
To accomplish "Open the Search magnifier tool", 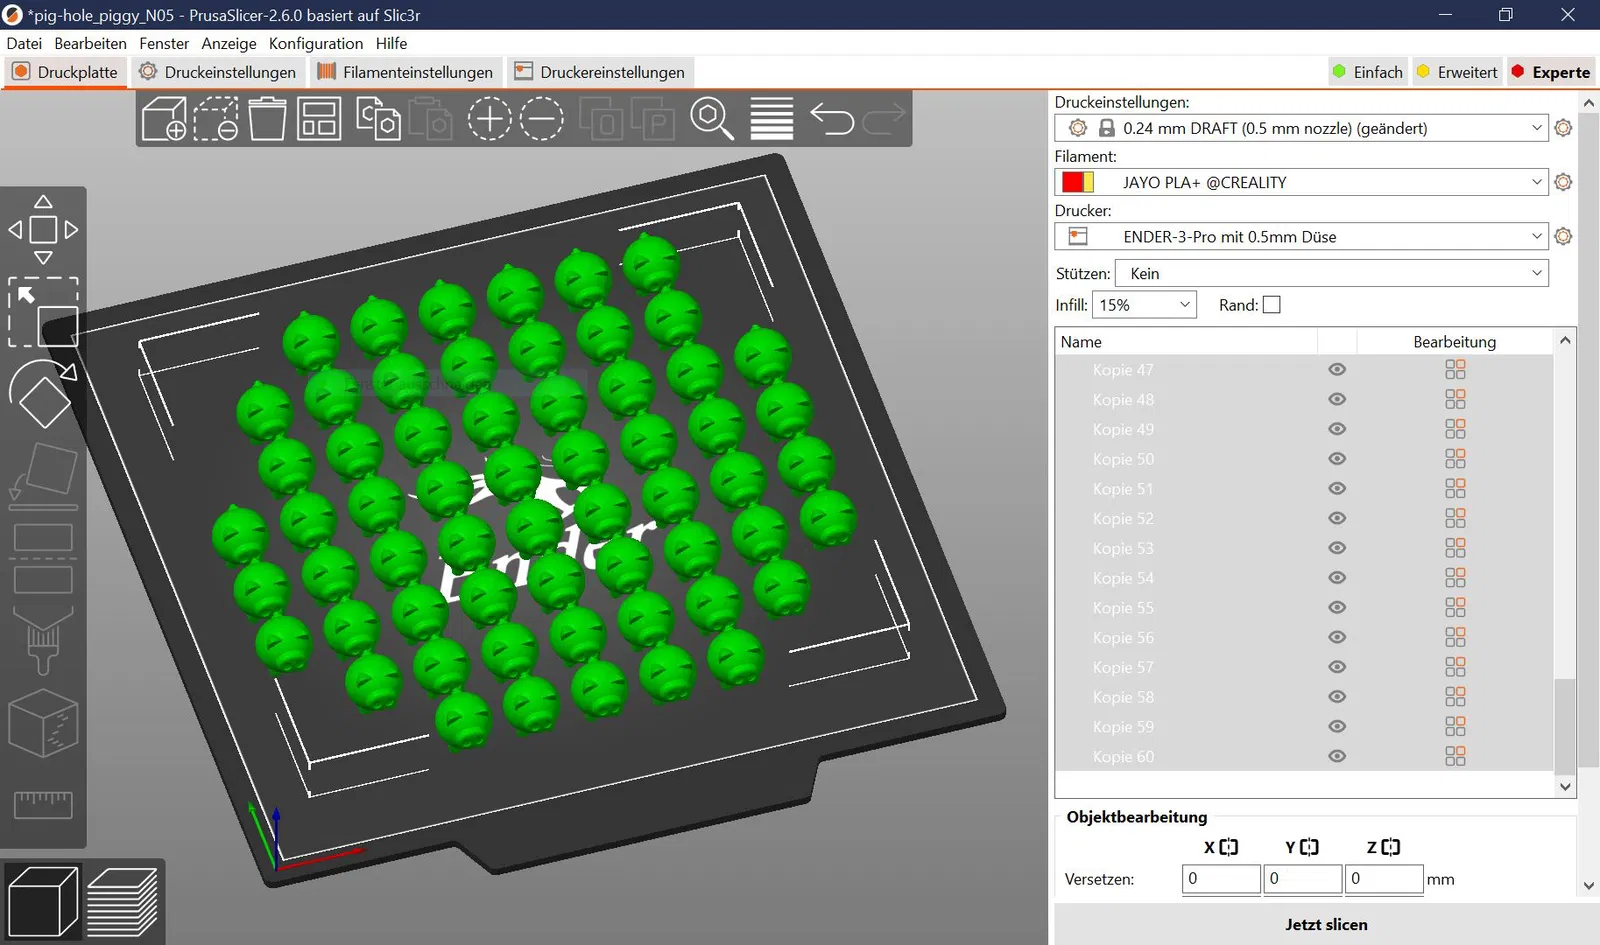I will [712, 119].
